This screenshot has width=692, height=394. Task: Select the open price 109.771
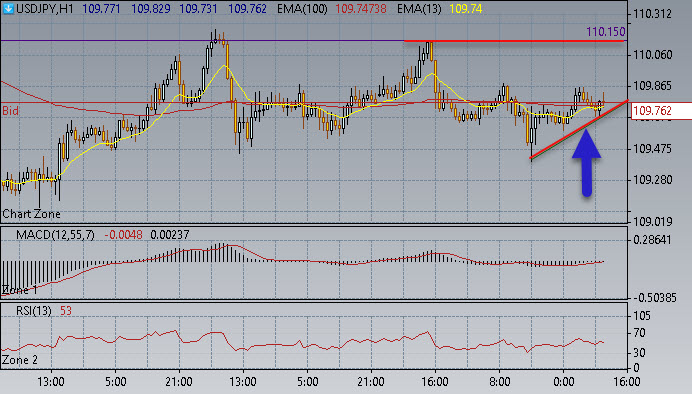click(x=101, y=9)
